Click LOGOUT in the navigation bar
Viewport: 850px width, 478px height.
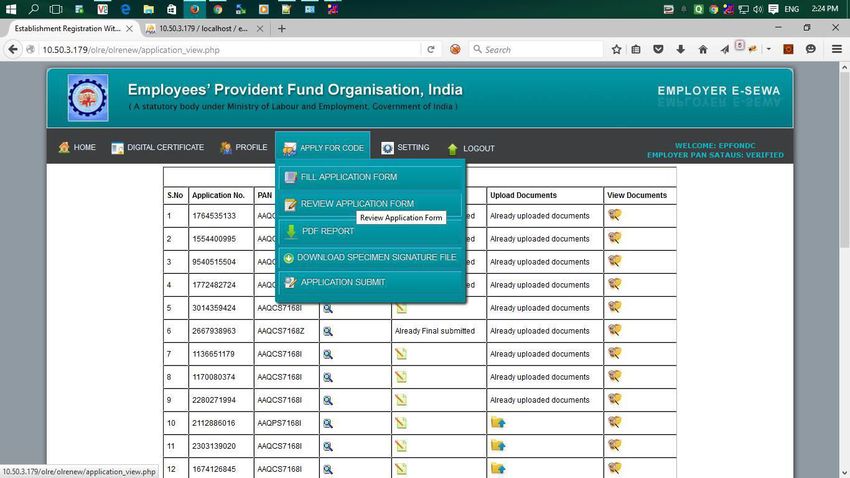(x=471, y=148)
